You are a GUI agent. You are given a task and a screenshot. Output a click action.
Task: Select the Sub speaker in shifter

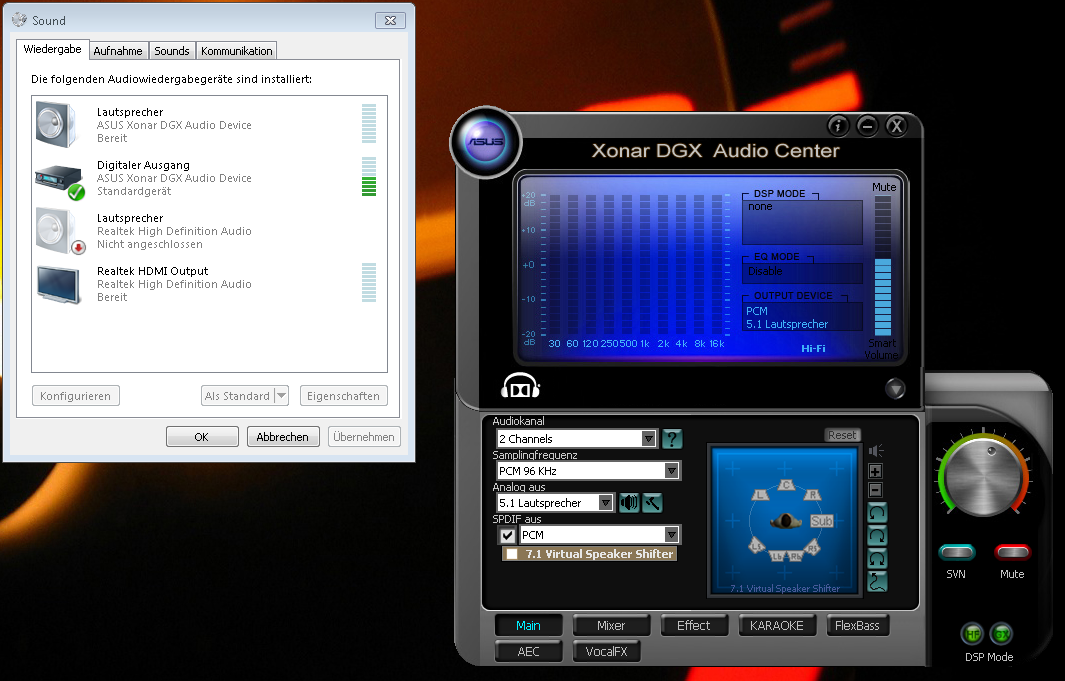821,521
